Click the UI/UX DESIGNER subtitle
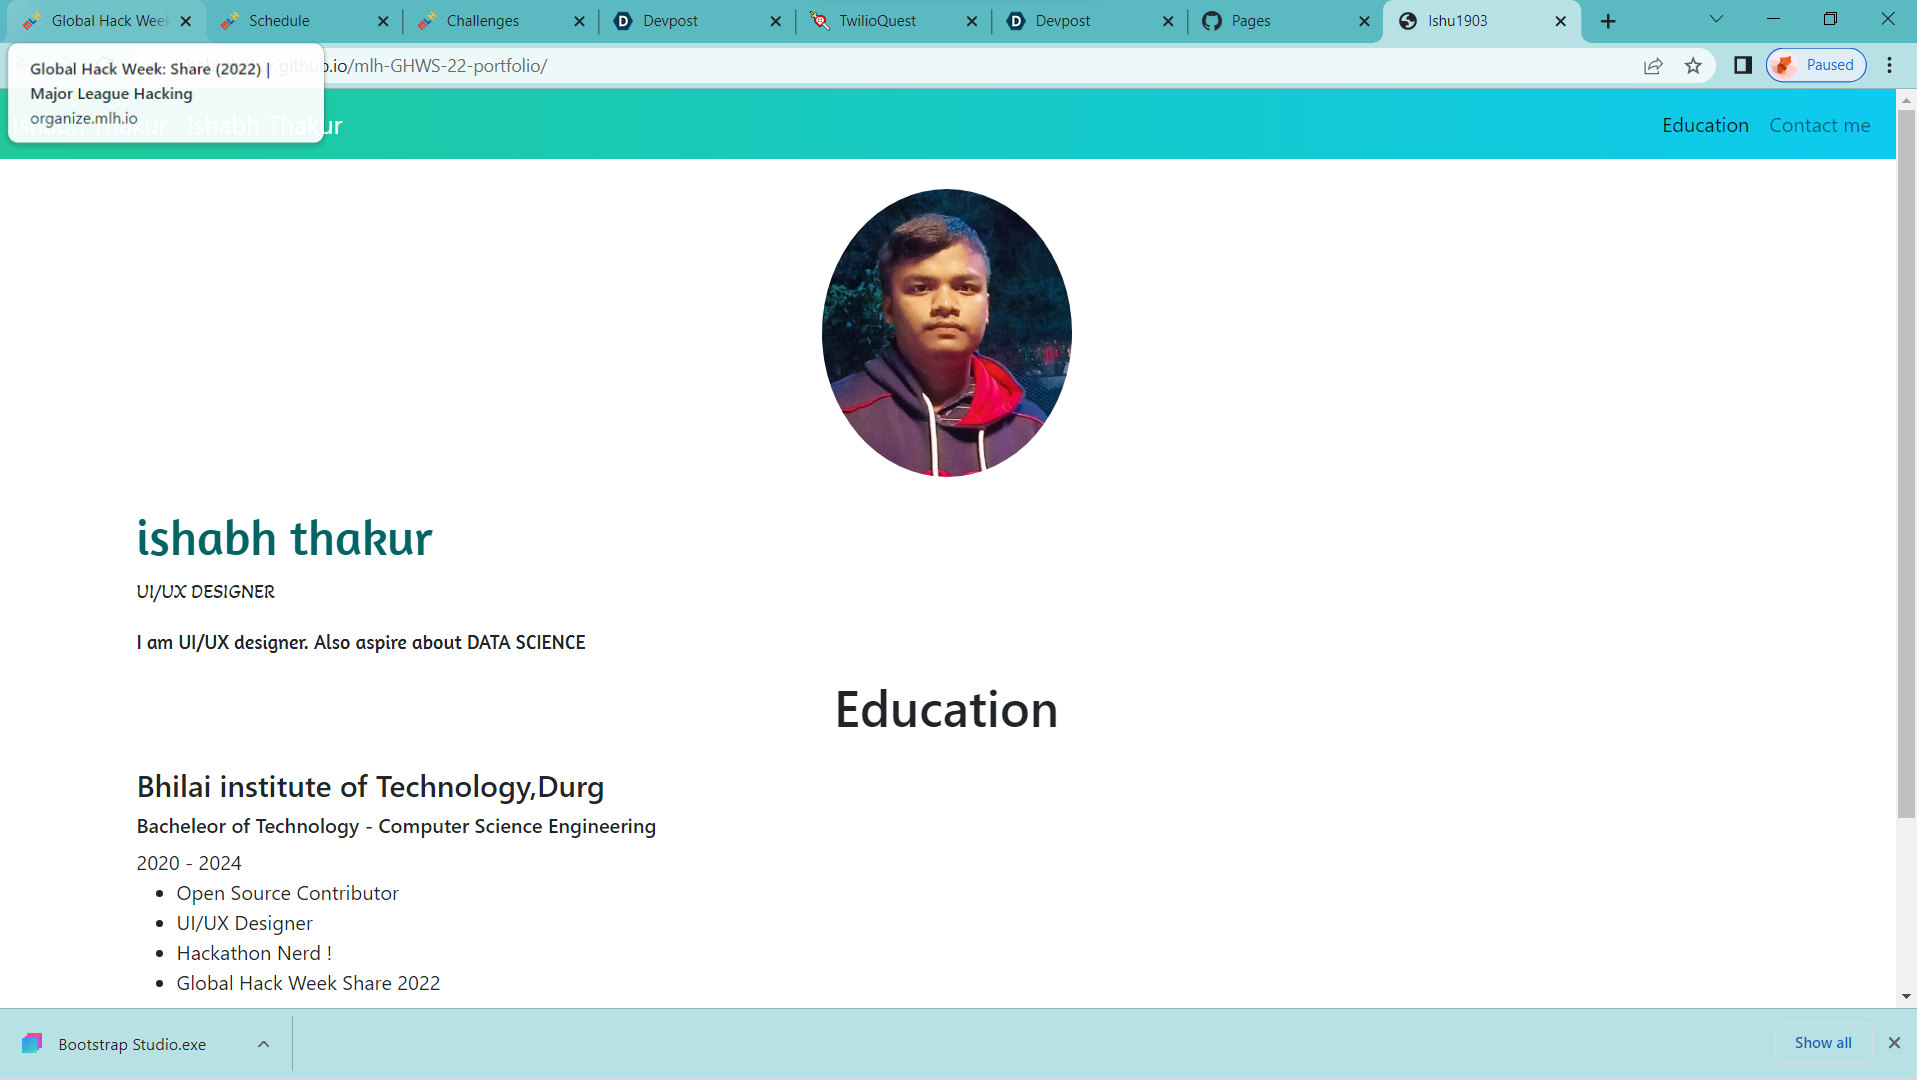Image resolution: width=1917 pixels, height=1080 pixels. click(x=206, y=592)
